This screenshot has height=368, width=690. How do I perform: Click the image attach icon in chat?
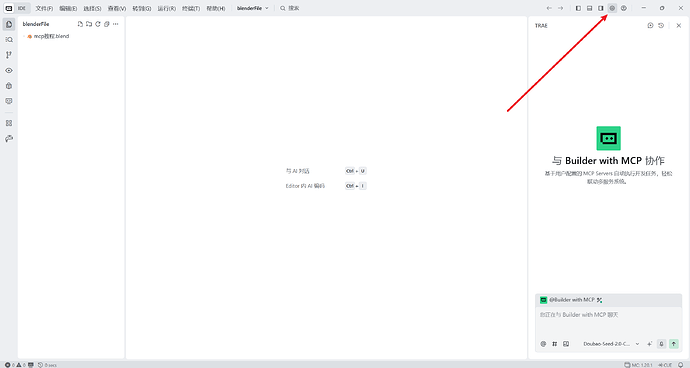point(566,344)
